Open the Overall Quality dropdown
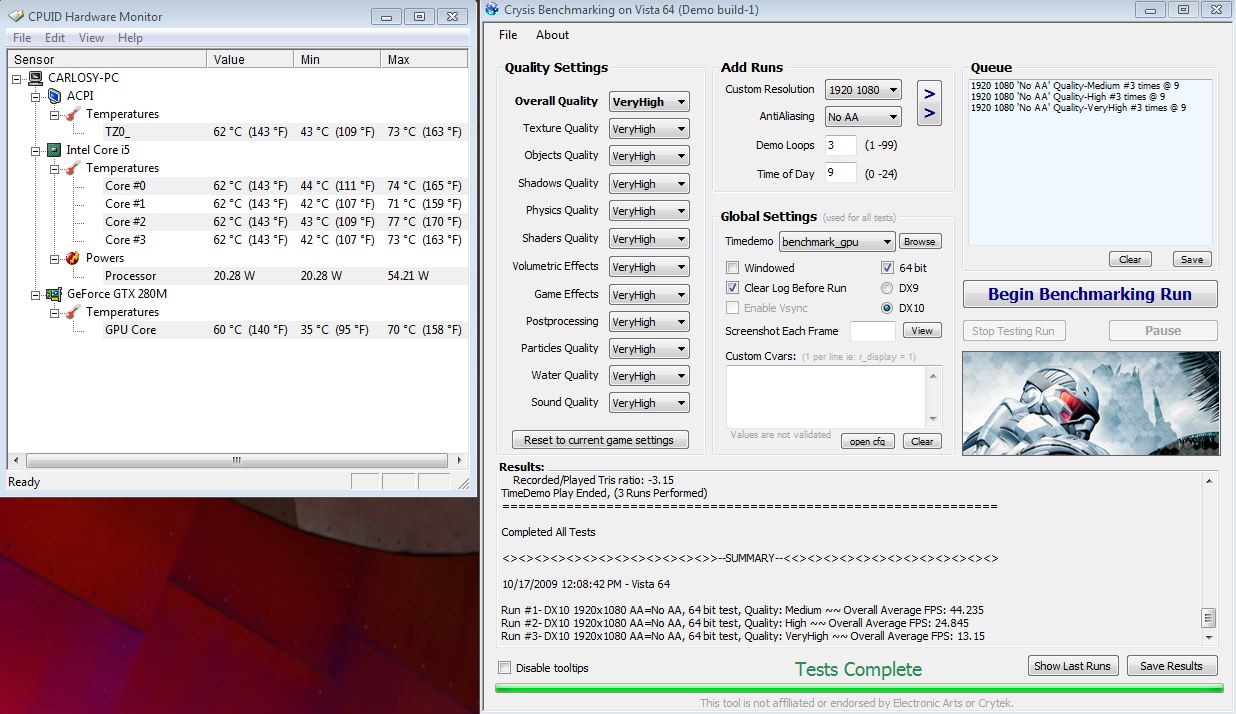Viewport: 1236px width, 714px height. click(649, 102)
